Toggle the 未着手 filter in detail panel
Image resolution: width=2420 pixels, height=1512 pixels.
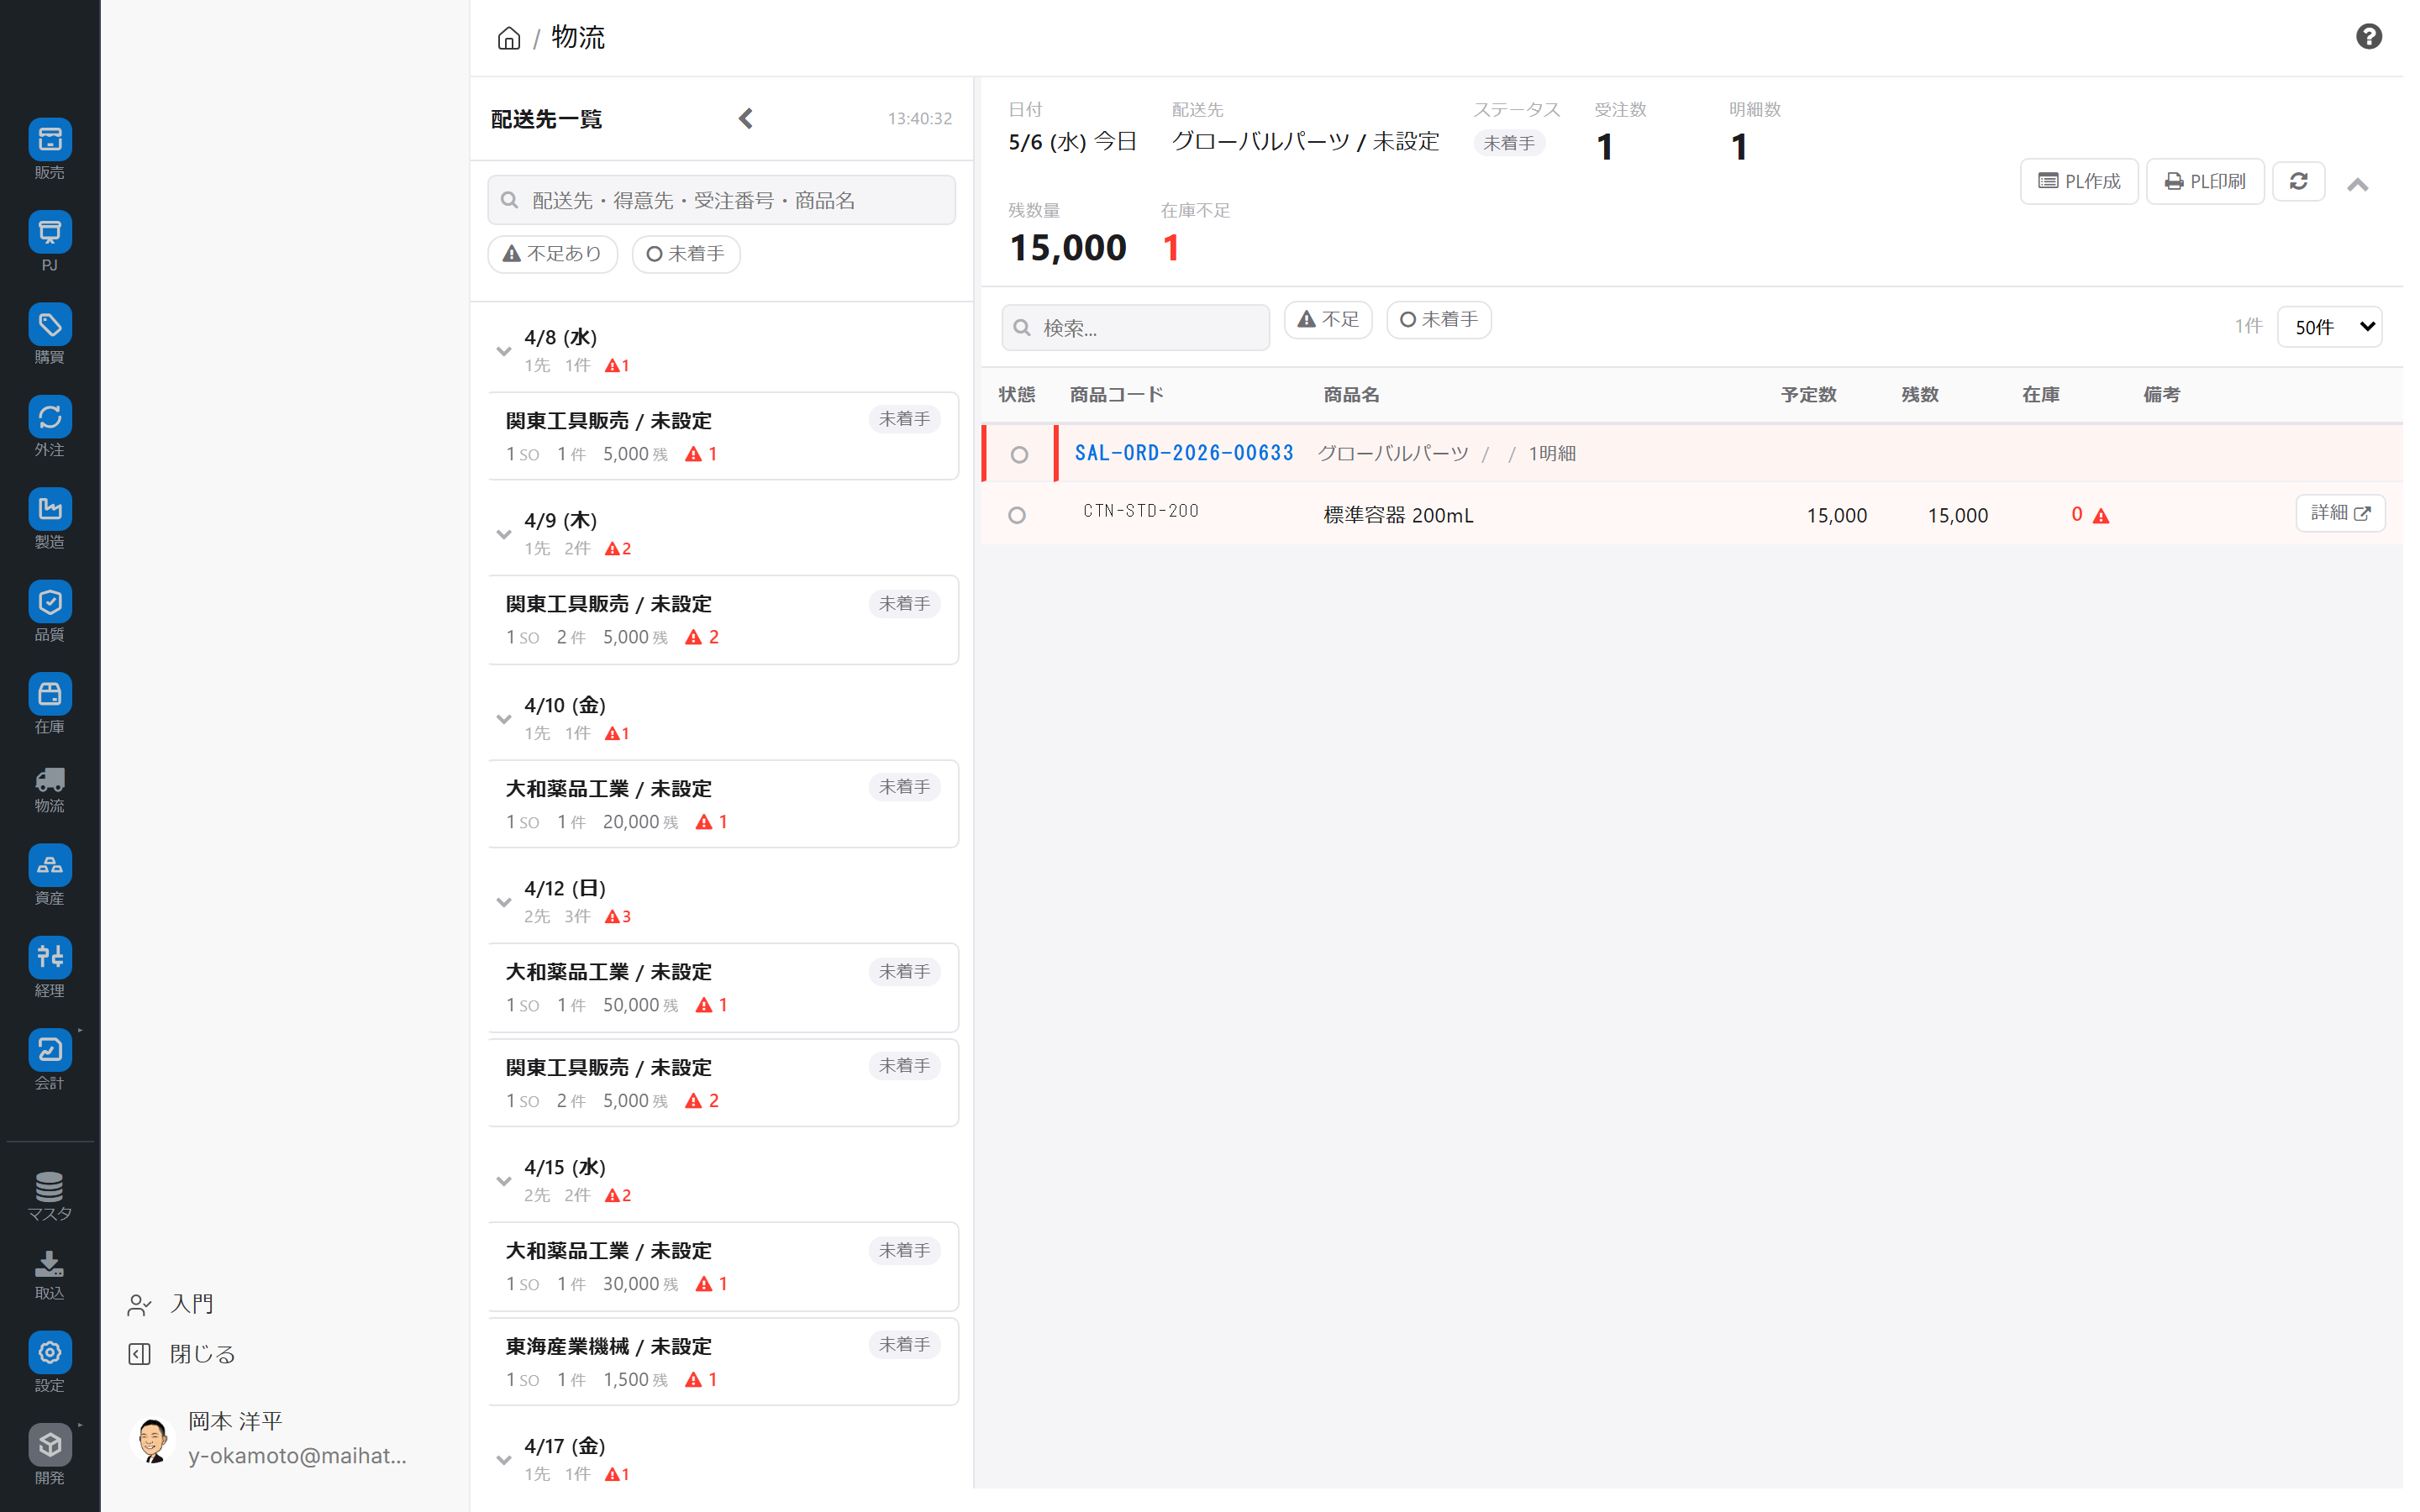pyautogui.click(x=1438, y=320)
